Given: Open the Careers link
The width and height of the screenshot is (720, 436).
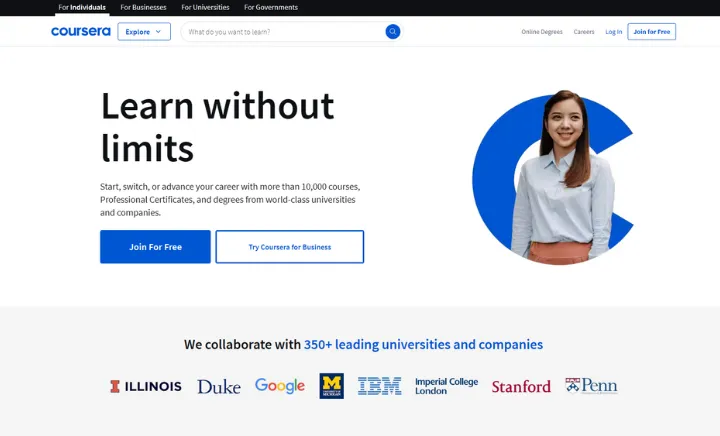Looking at the screenshot, I should coord(584,32).
